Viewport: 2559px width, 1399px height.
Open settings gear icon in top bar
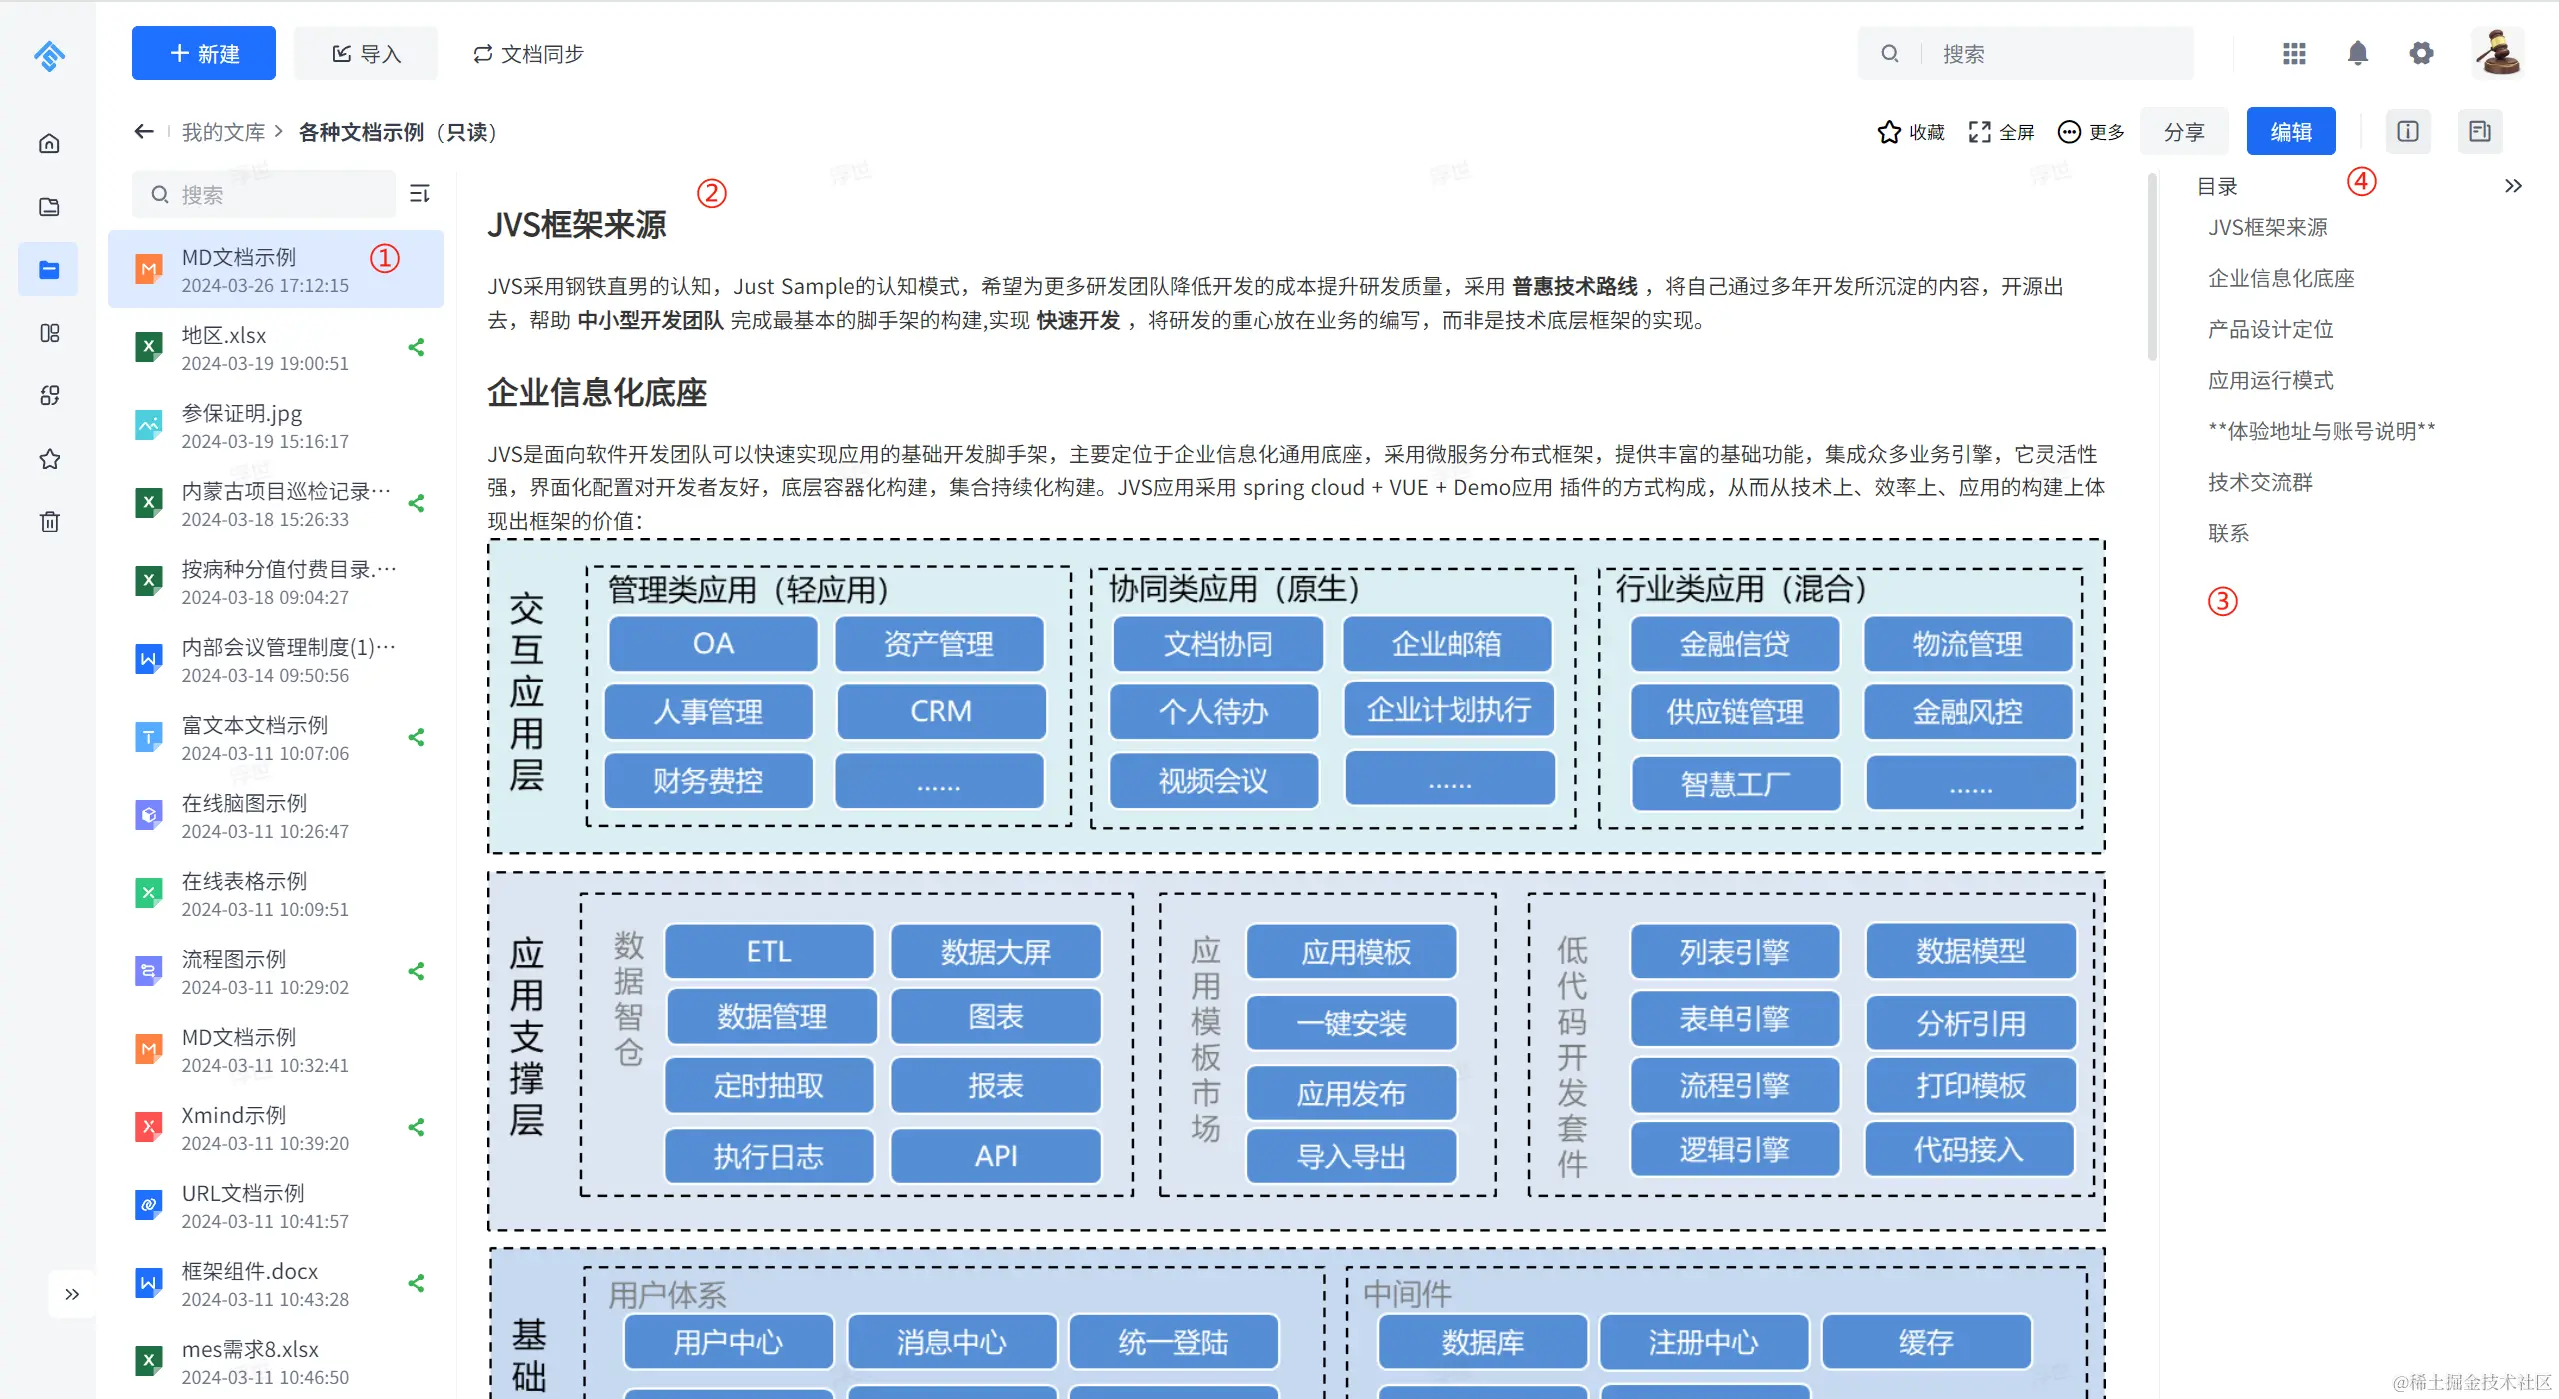pos(2420,53)
